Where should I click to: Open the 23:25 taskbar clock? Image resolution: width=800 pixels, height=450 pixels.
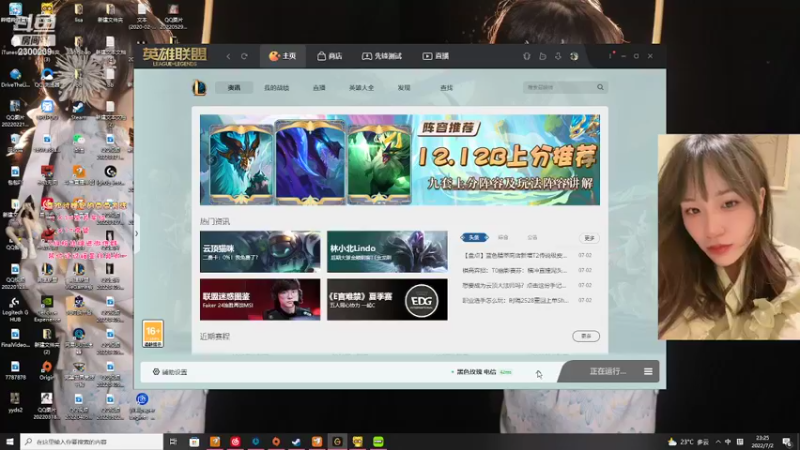(763, 442)
